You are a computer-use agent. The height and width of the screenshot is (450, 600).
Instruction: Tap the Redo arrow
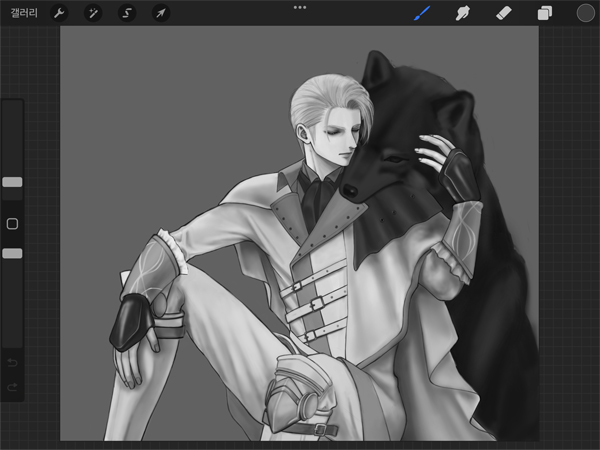click(12, 387)
